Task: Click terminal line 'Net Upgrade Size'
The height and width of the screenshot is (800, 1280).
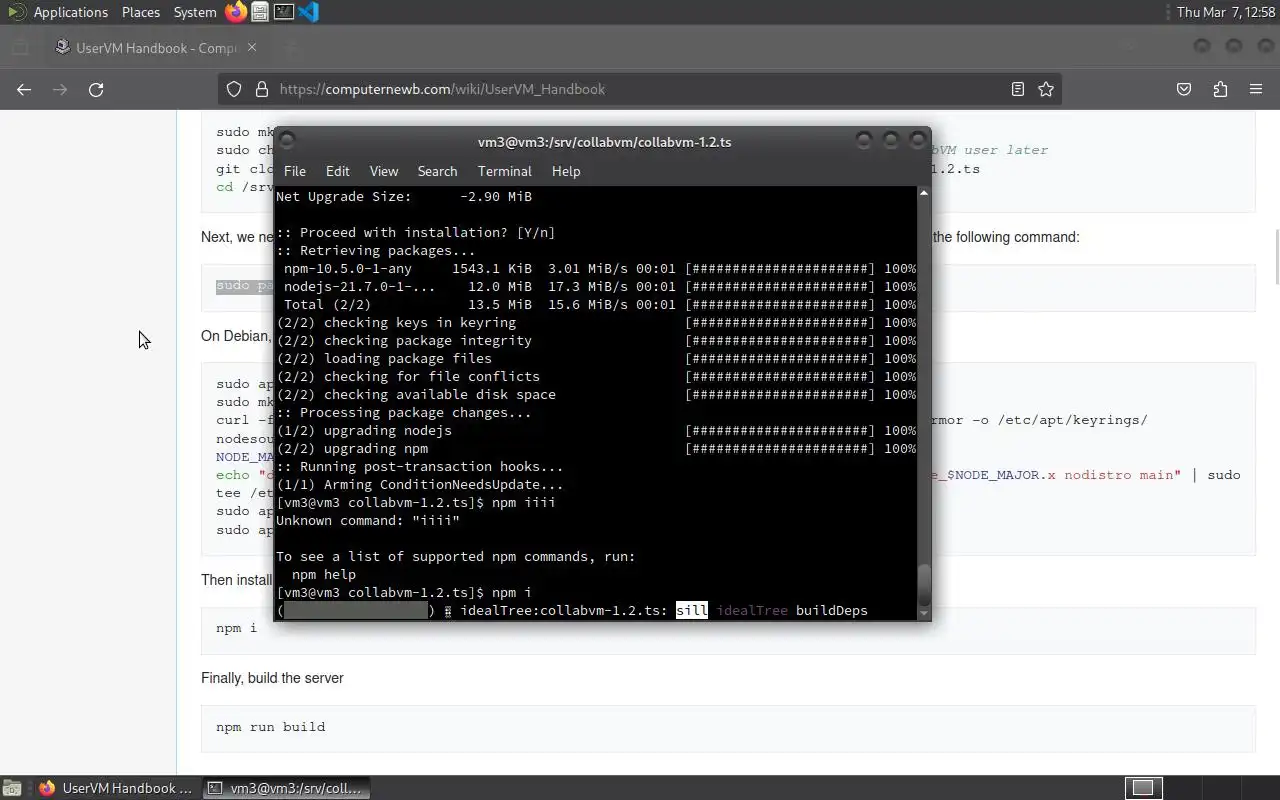Action: (404, 197)
